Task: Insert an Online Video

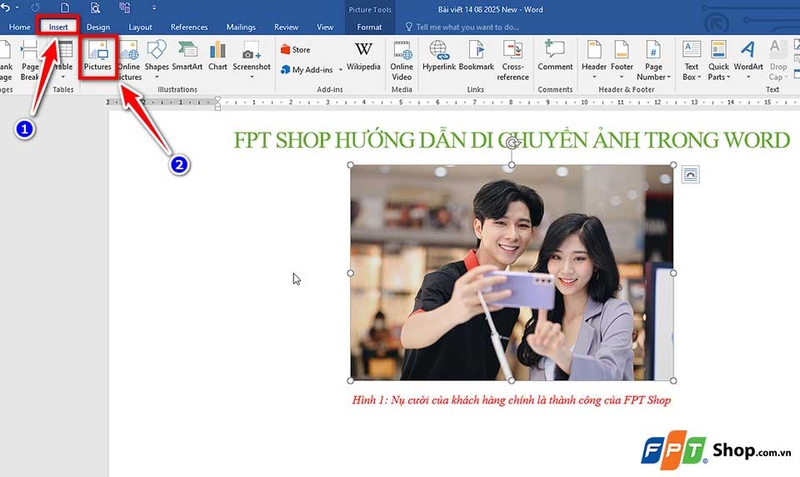Action: [402, 61]
